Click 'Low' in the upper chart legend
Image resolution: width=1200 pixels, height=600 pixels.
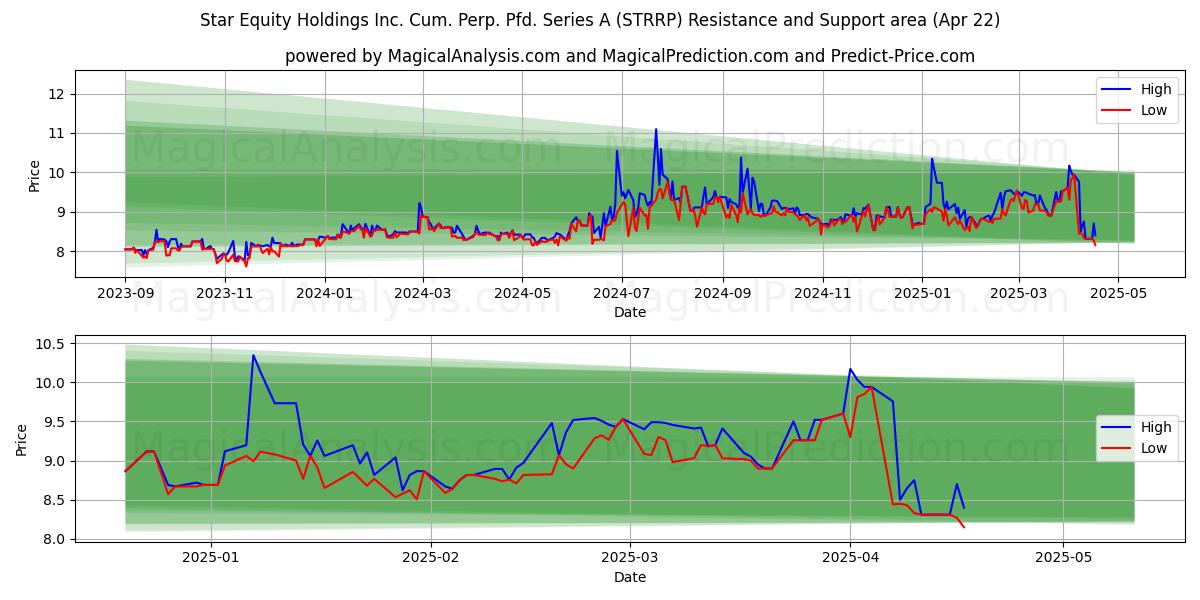coord(1153,110)
